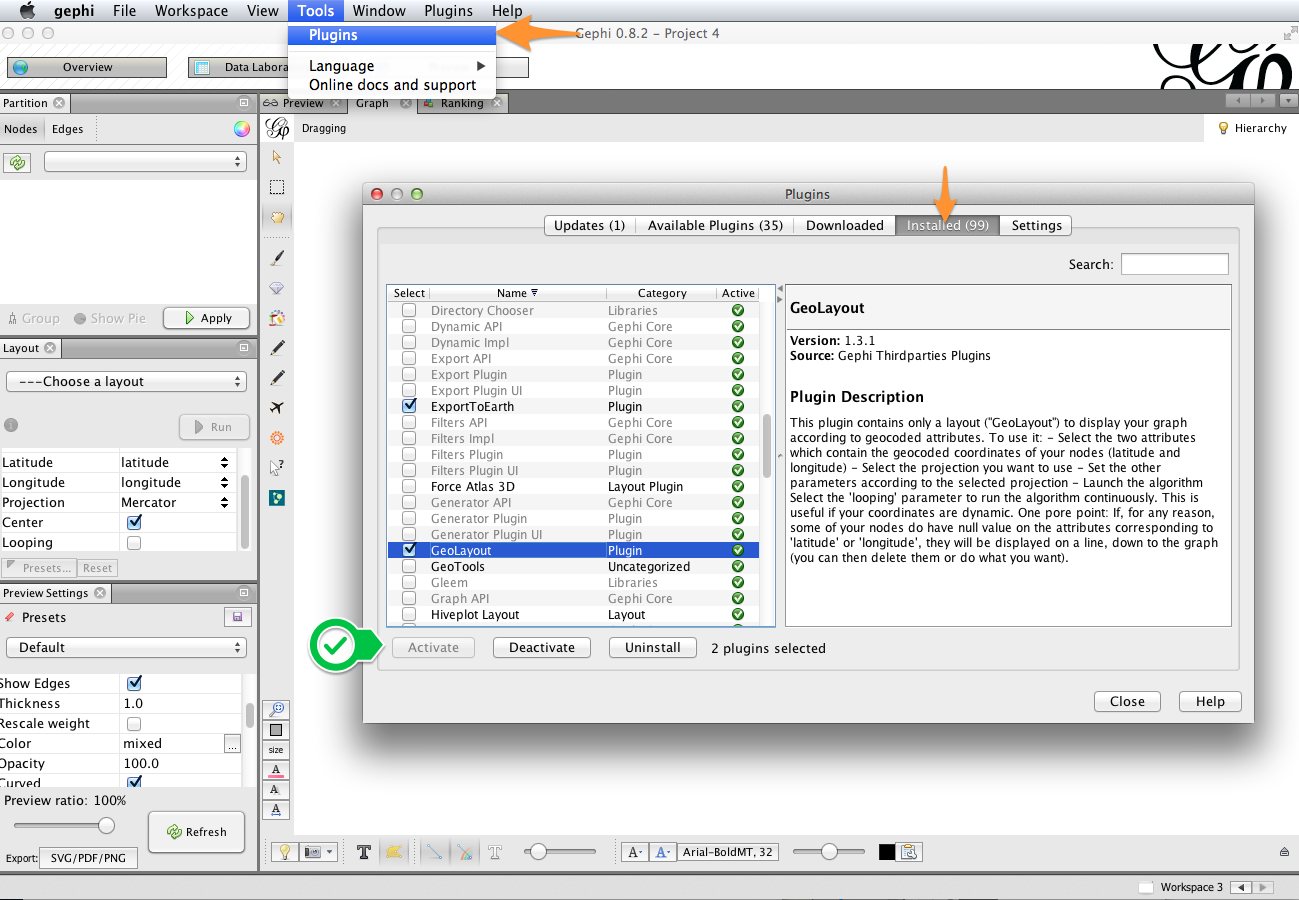The image size is (1299, 900).
Task: Switch to Available Plugins (35) tab
Action: tap(715, 225)
